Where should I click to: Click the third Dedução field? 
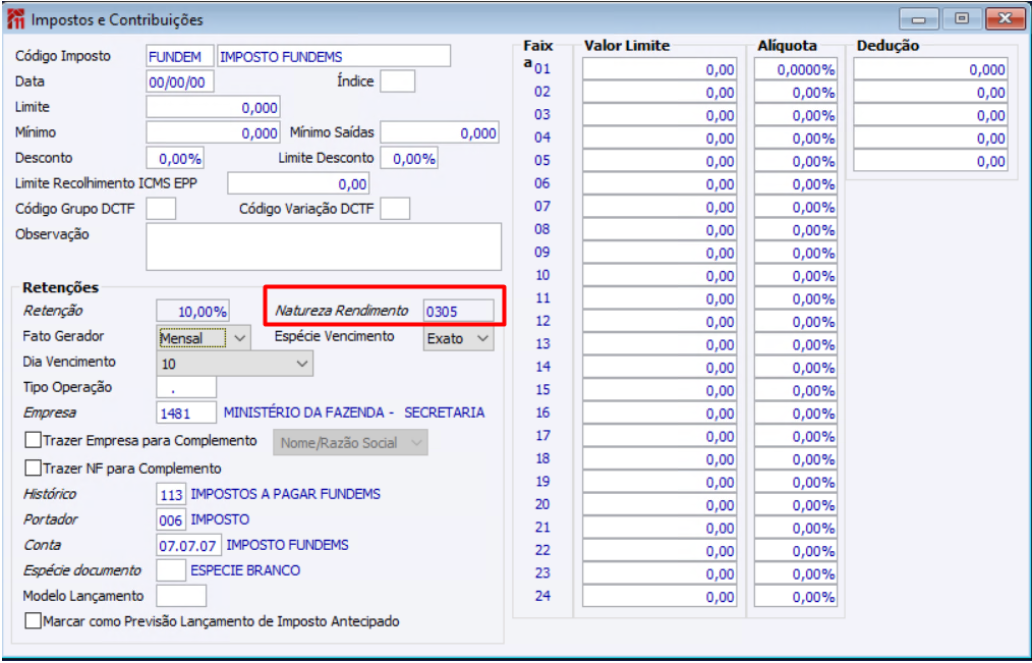(931, 115)
